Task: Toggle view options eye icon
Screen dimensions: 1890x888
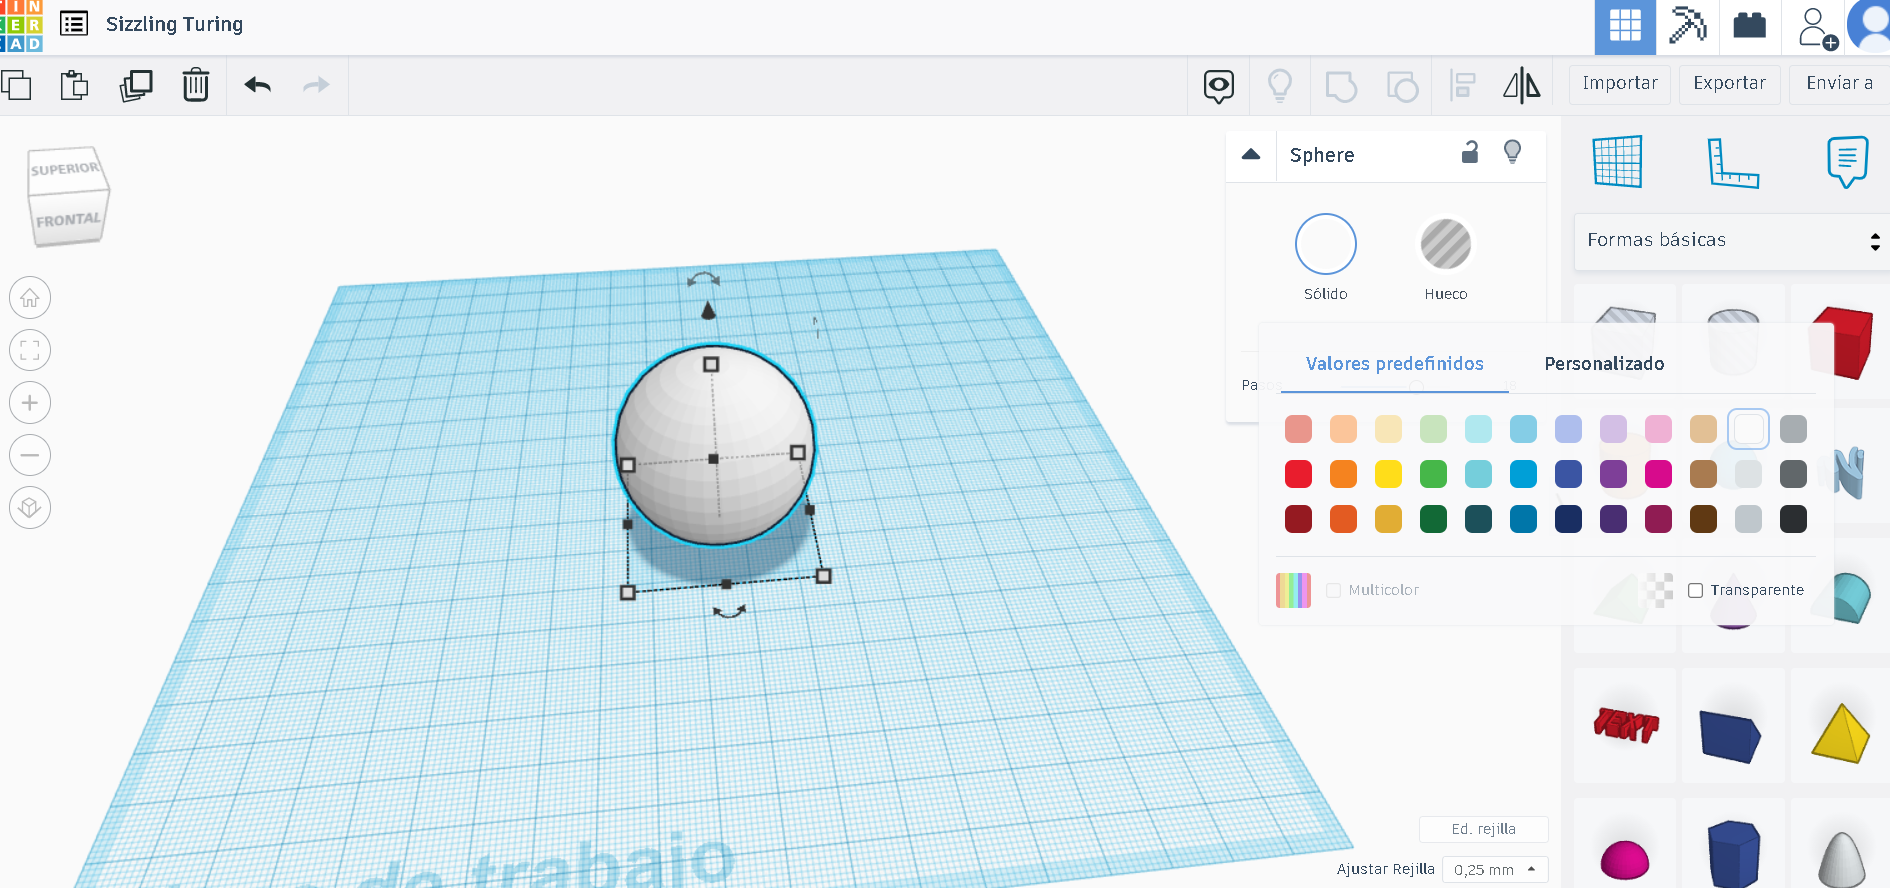Action: click(1219, 86)
